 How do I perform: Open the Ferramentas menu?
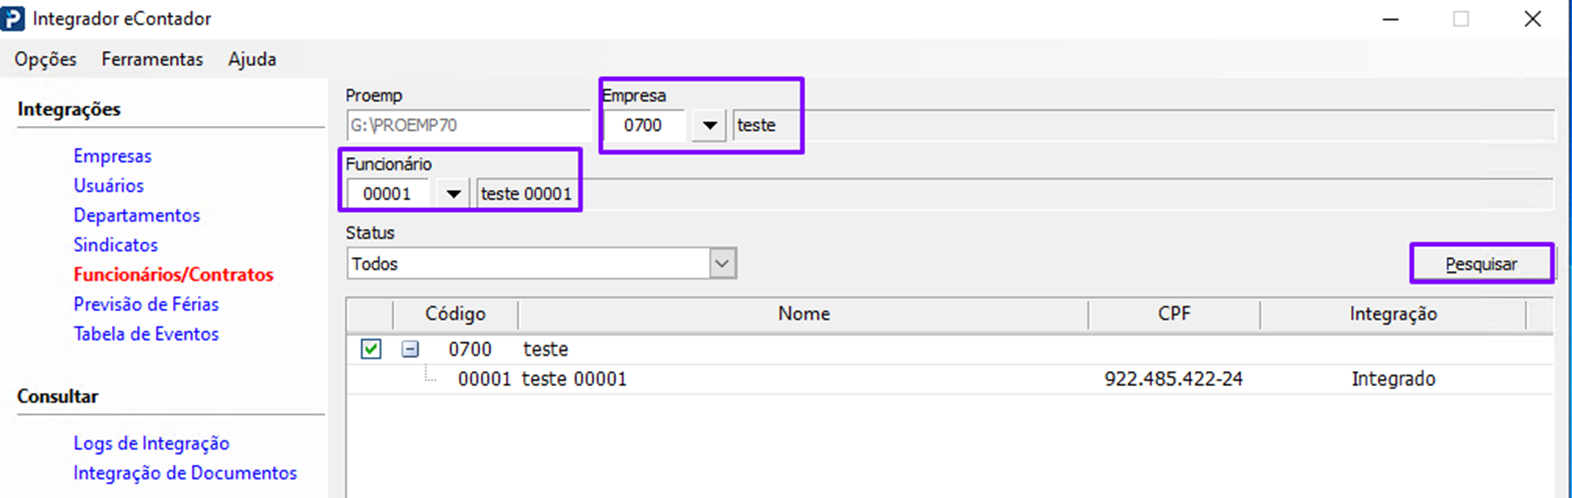152,59
